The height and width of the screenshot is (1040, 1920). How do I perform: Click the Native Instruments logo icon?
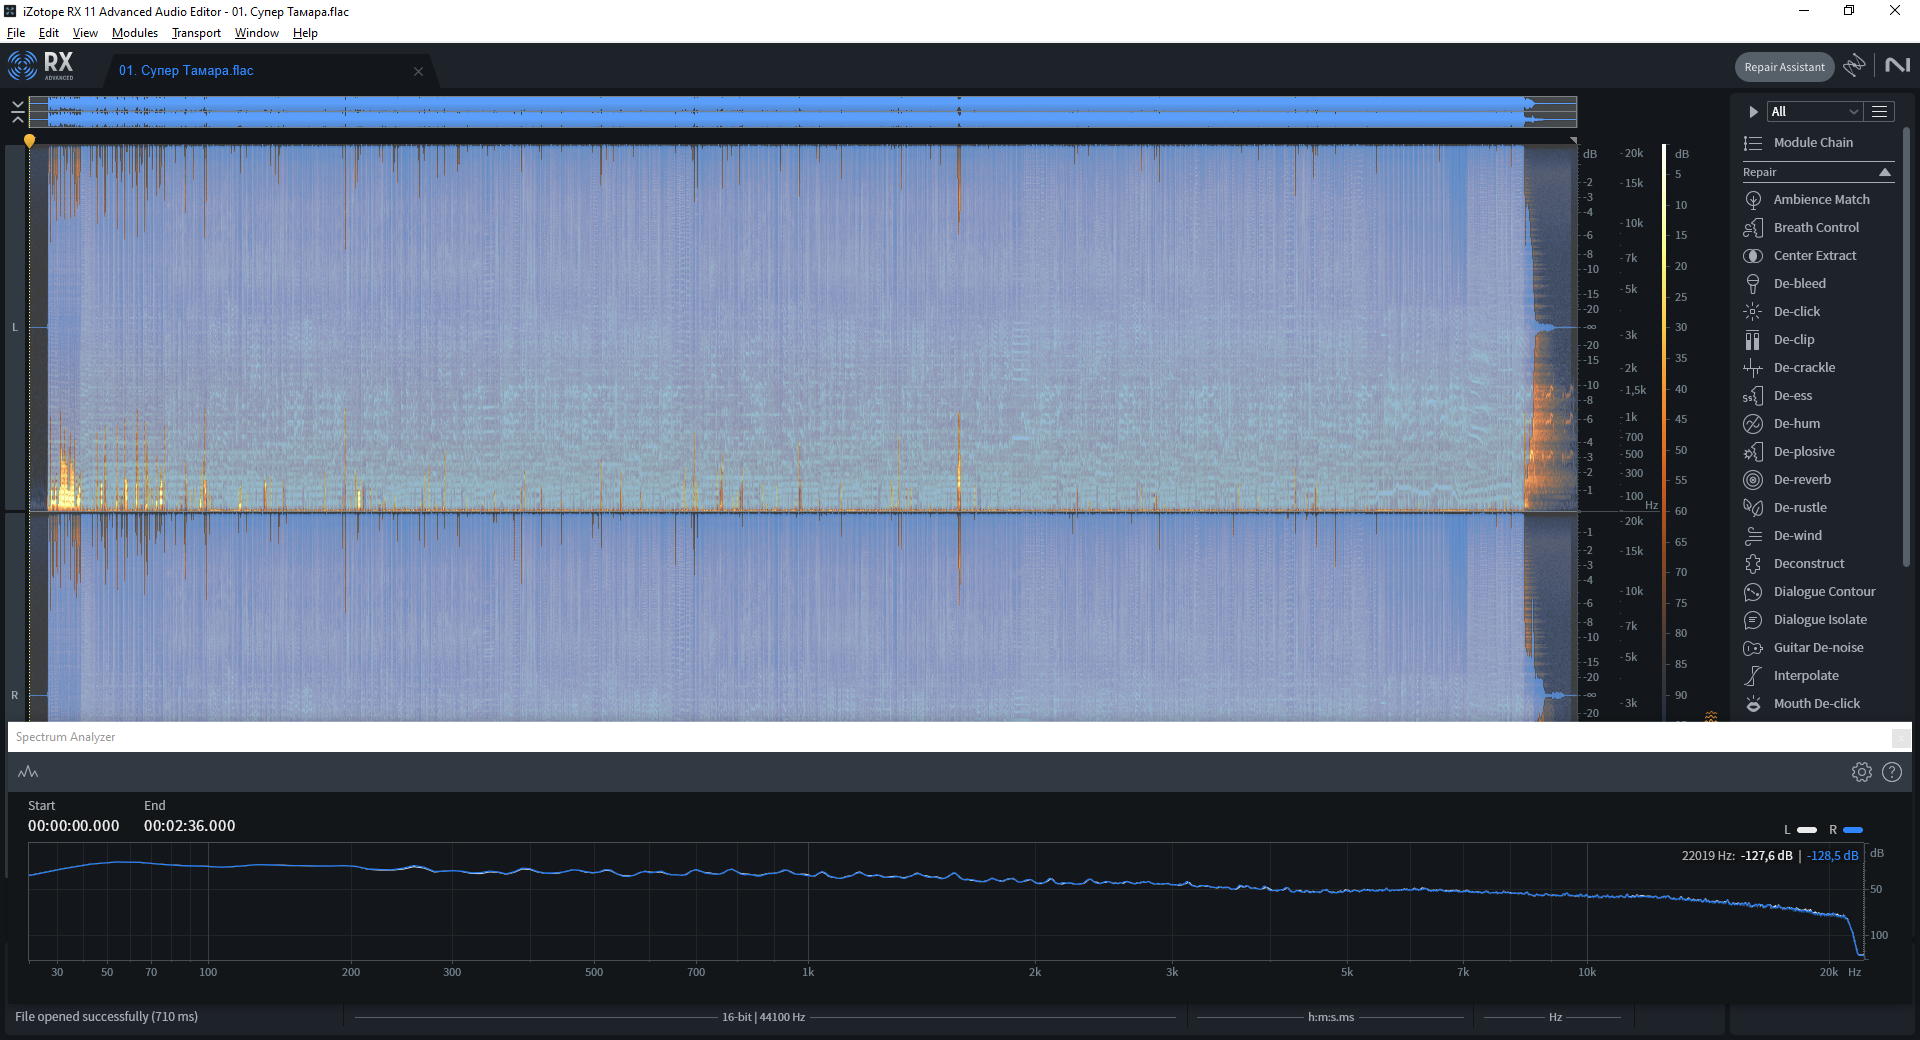tap(1897, 66)
